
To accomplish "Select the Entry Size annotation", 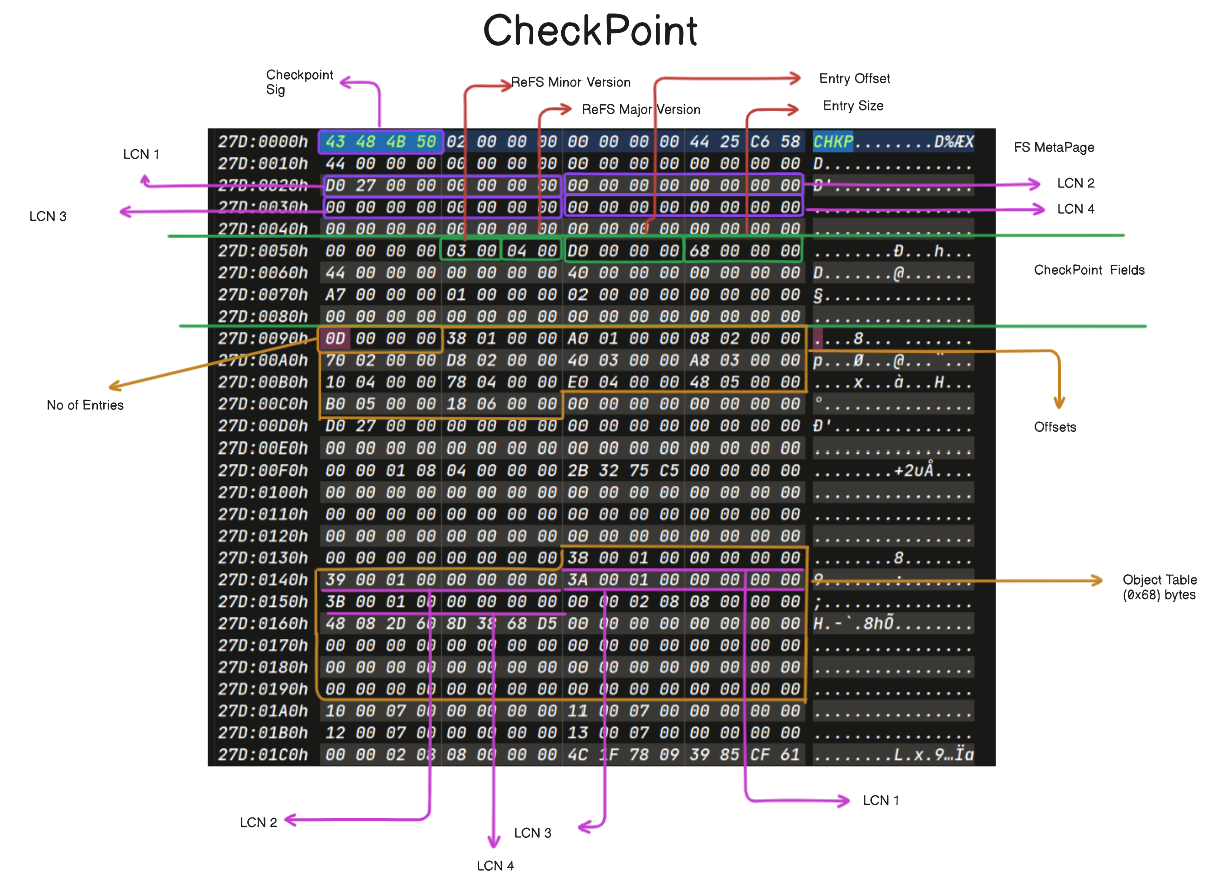I will [852, 105].
